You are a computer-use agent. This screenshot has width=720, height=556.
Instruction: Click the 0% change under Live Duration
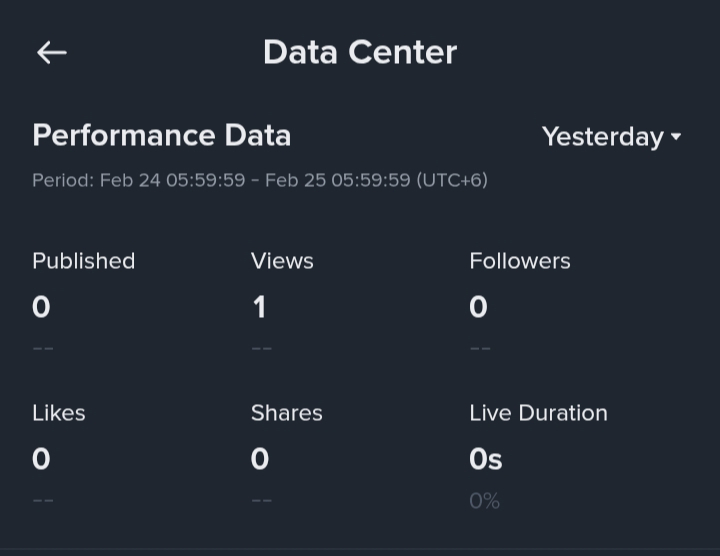[x=484, y=501]
